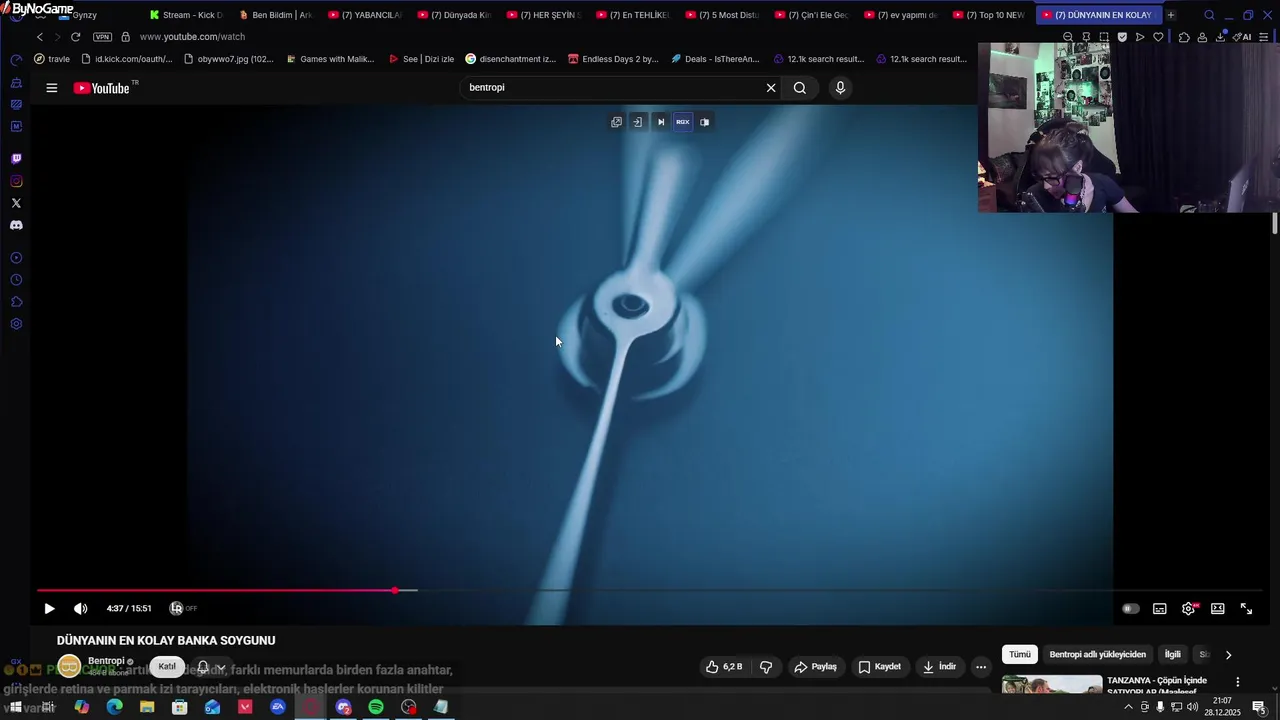Go back with browser back arrow

pyautogui.click(x=40, y=37)
